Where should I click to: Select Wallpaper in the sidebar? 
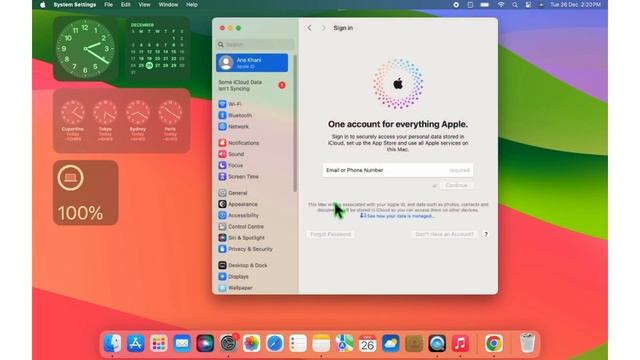click(236, 288)
